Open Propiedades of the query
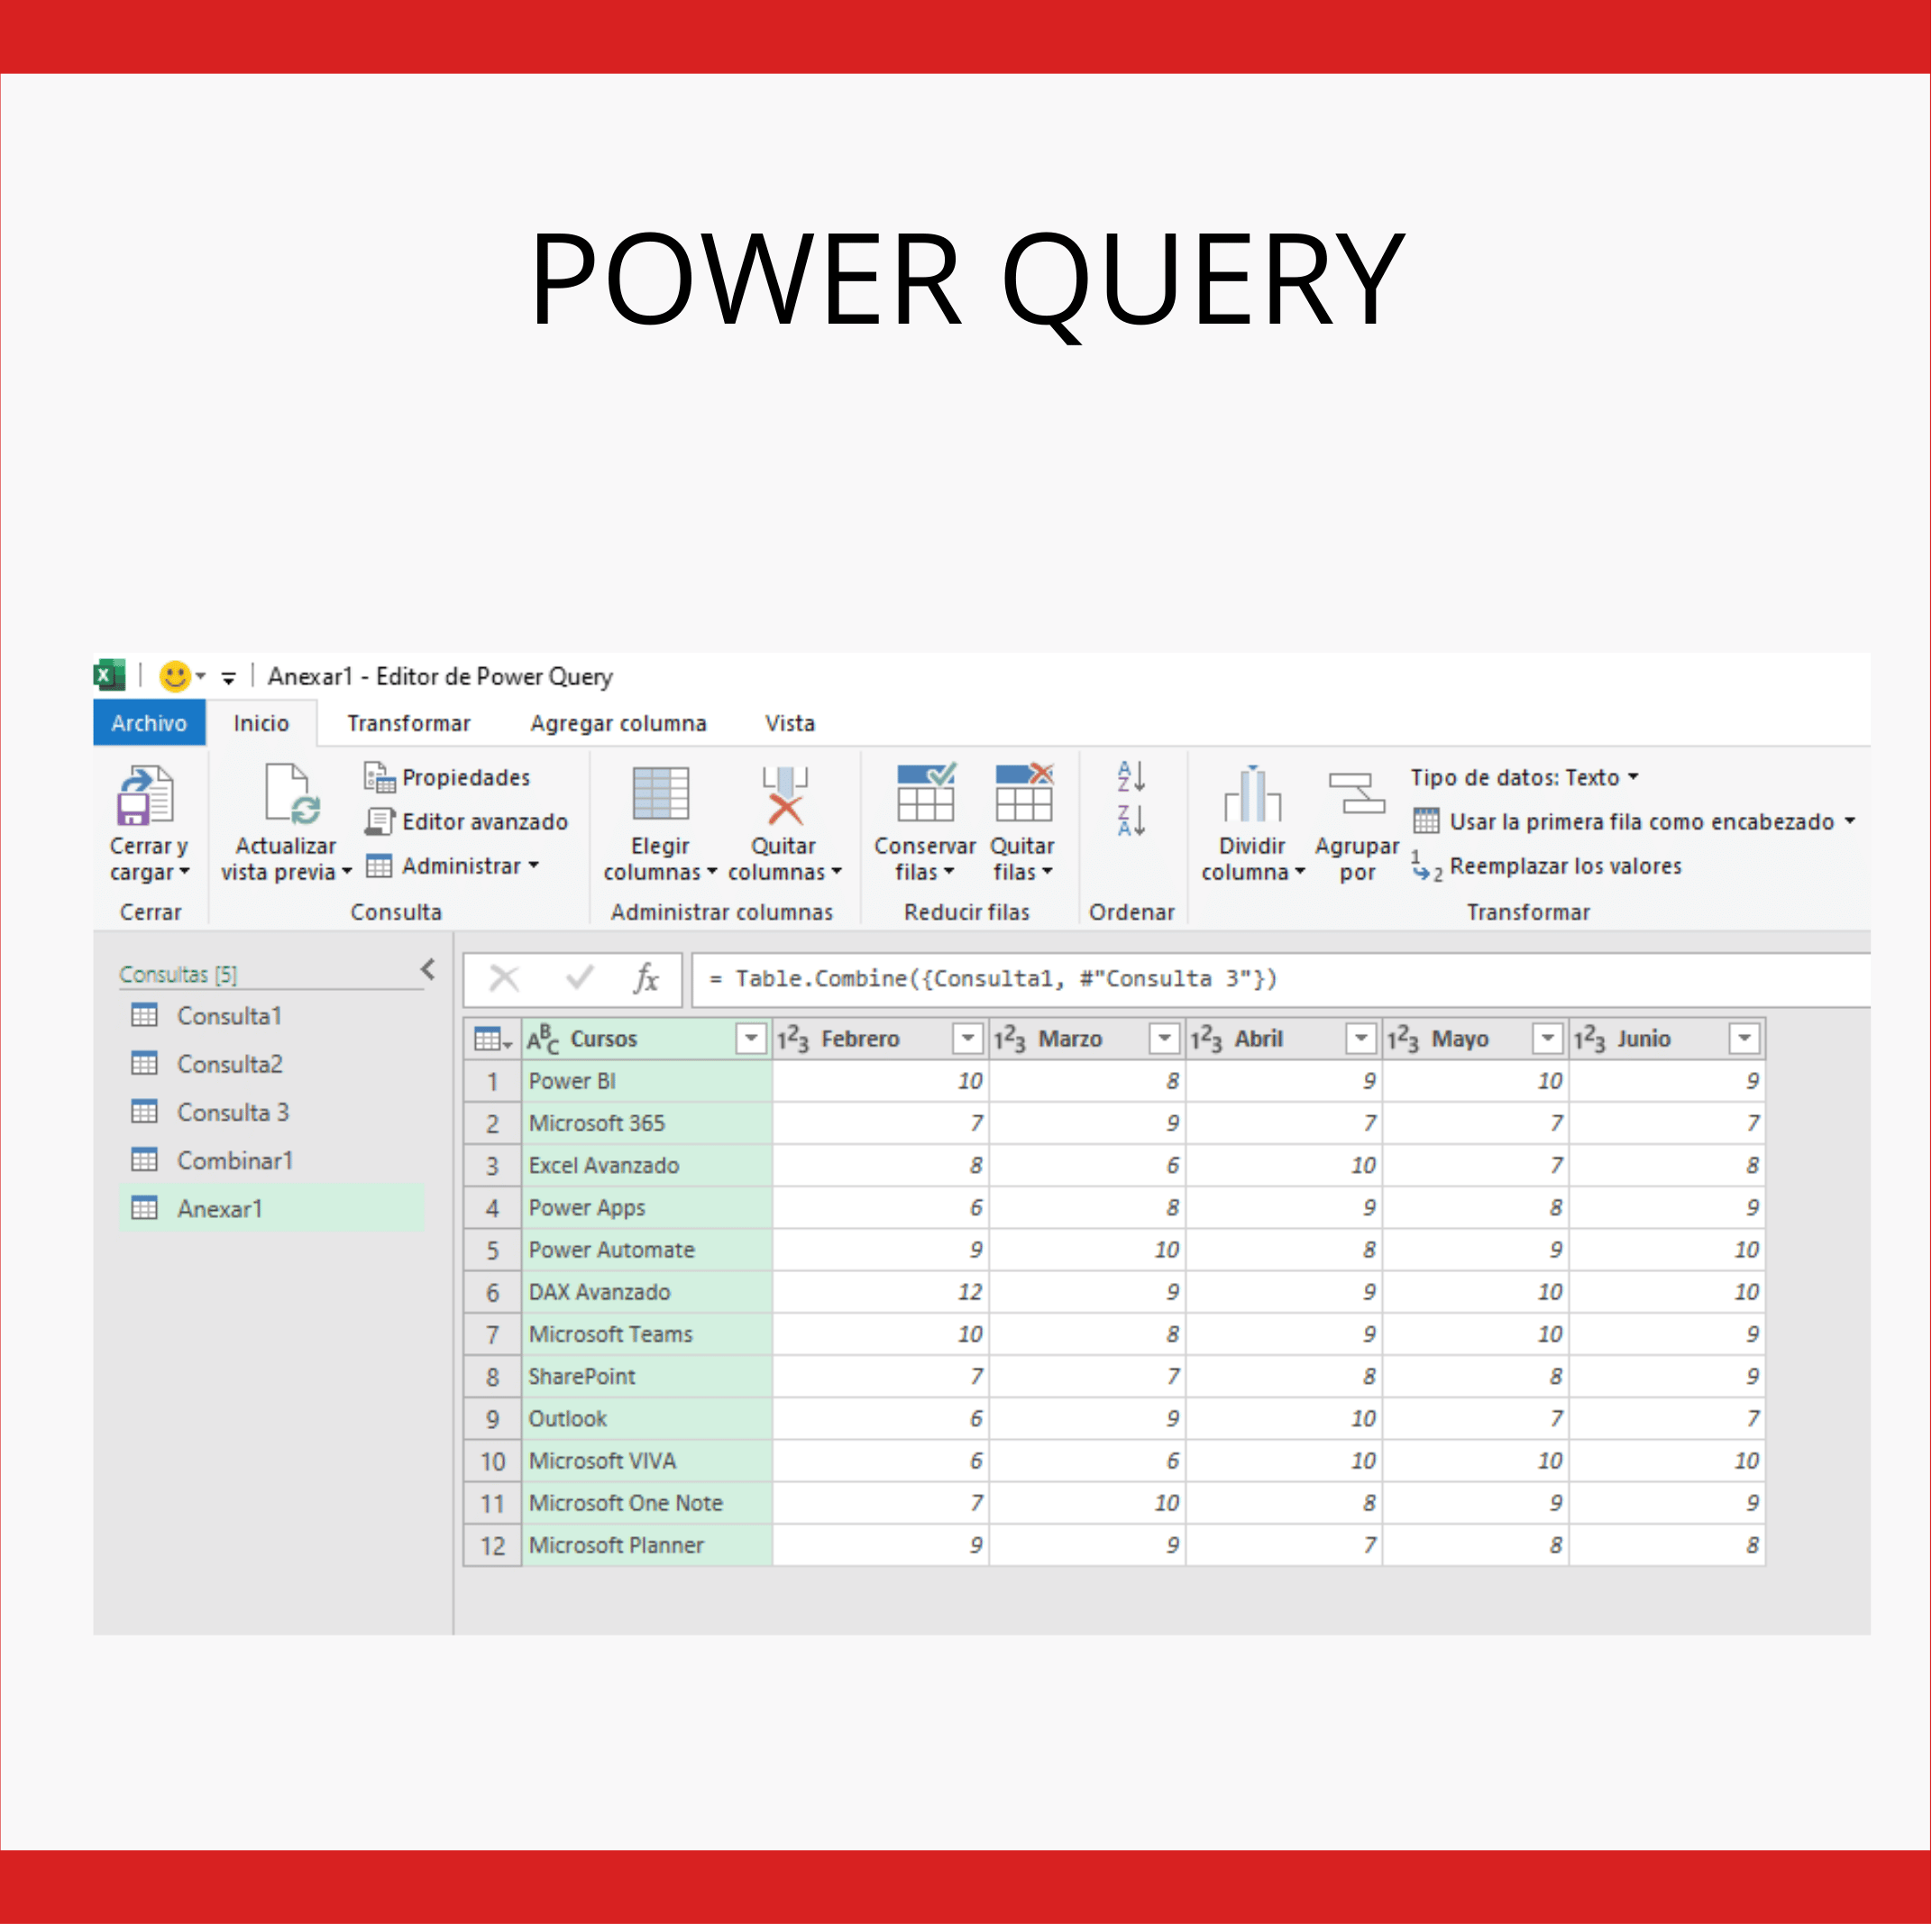 click(x=447, y=777)
